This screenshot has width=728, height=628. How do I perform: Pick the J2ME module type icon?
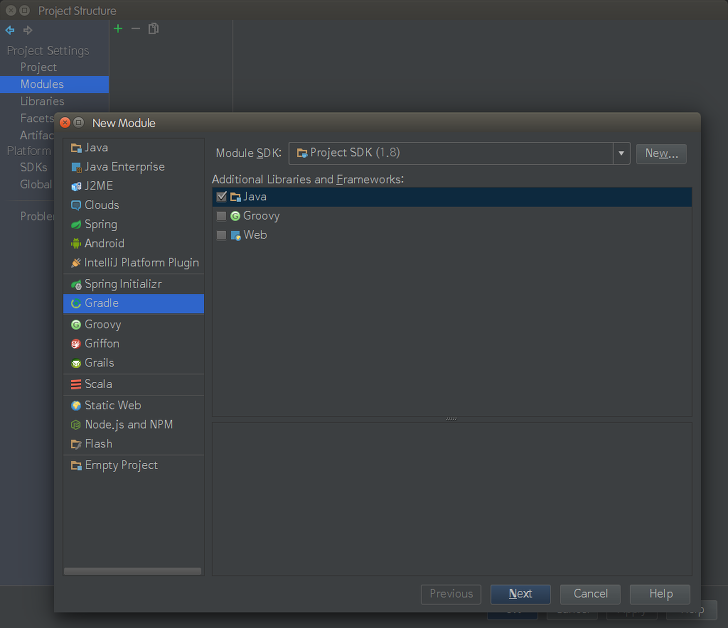(76, 186)
